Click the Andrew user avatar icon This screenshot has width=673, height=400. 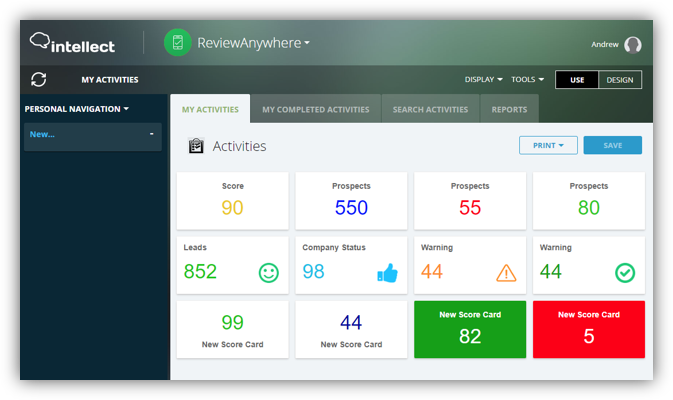point(632,44)
